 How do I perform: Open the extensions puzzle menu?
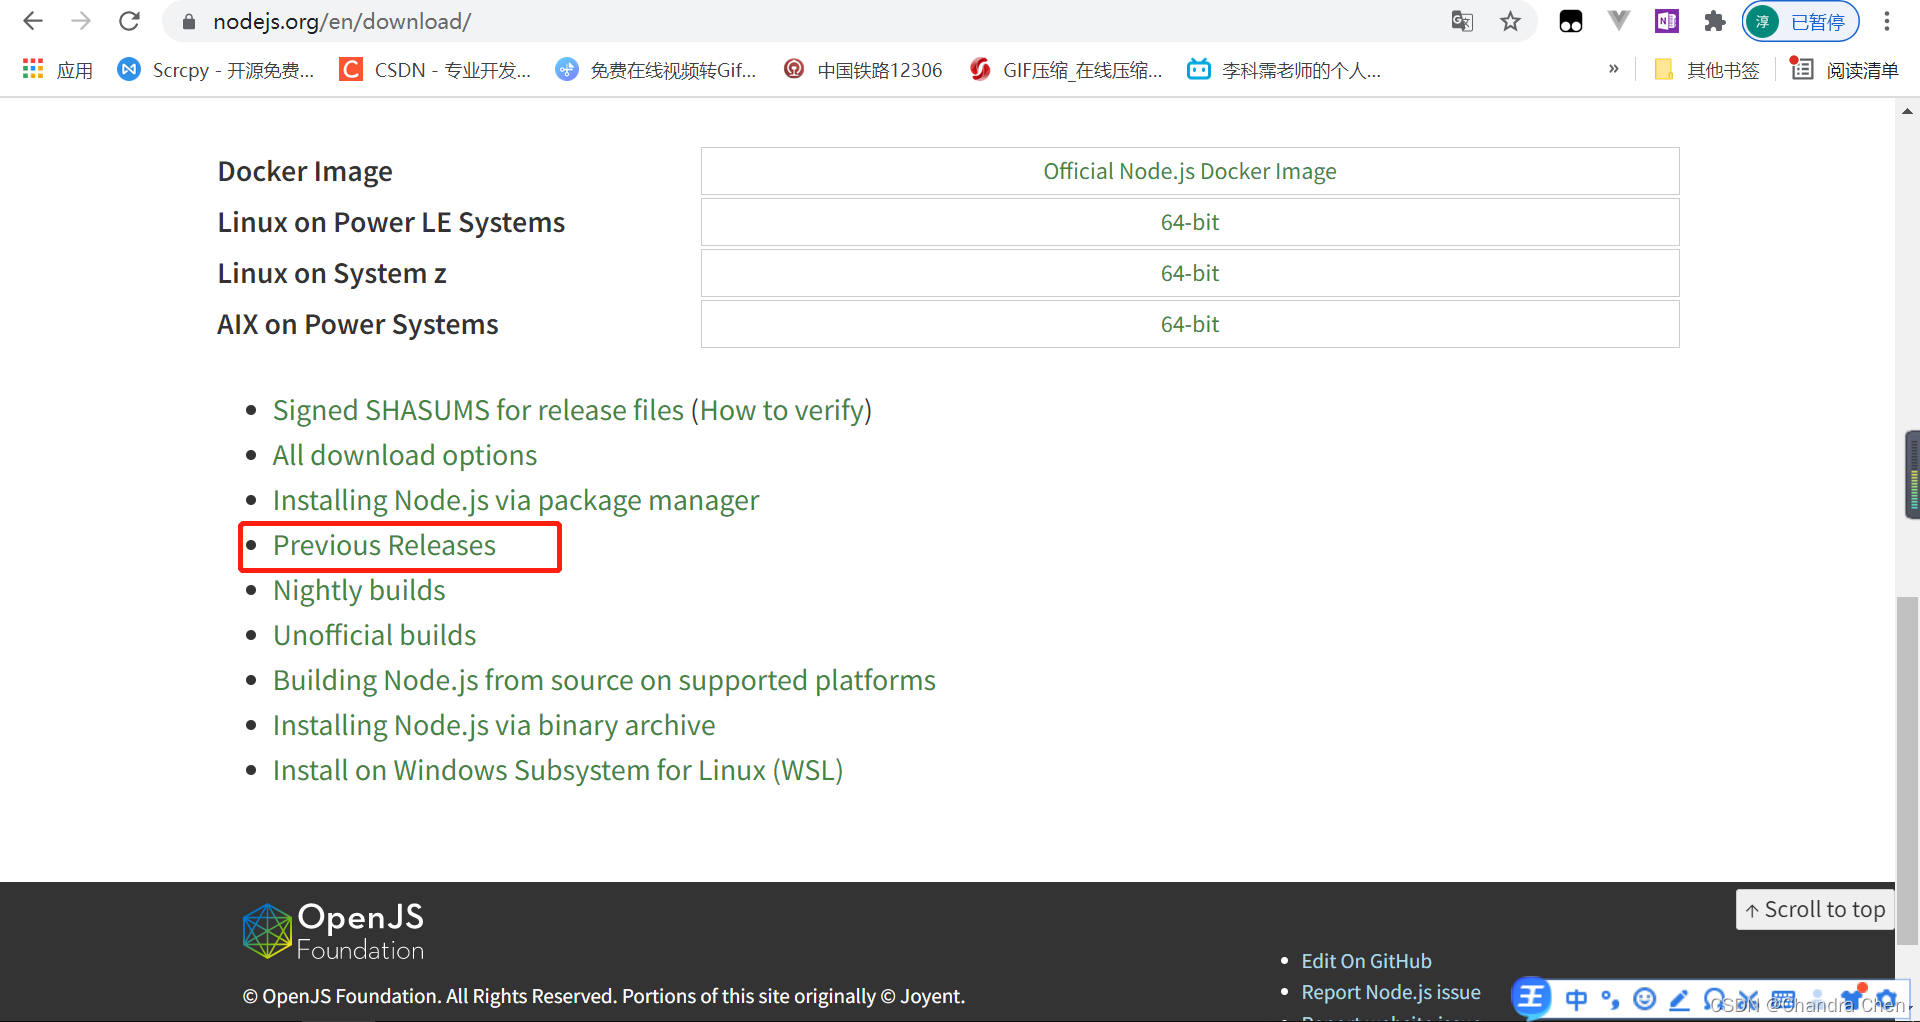[1714, 21]
